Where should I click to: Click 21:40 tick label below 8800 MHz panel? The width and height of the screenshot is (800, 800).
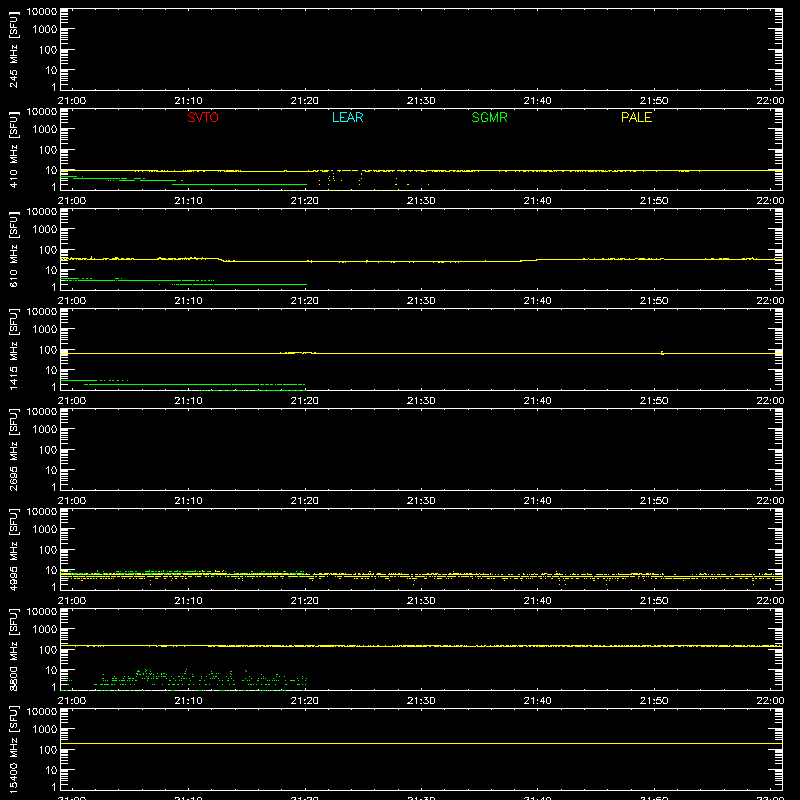[537, 701]
